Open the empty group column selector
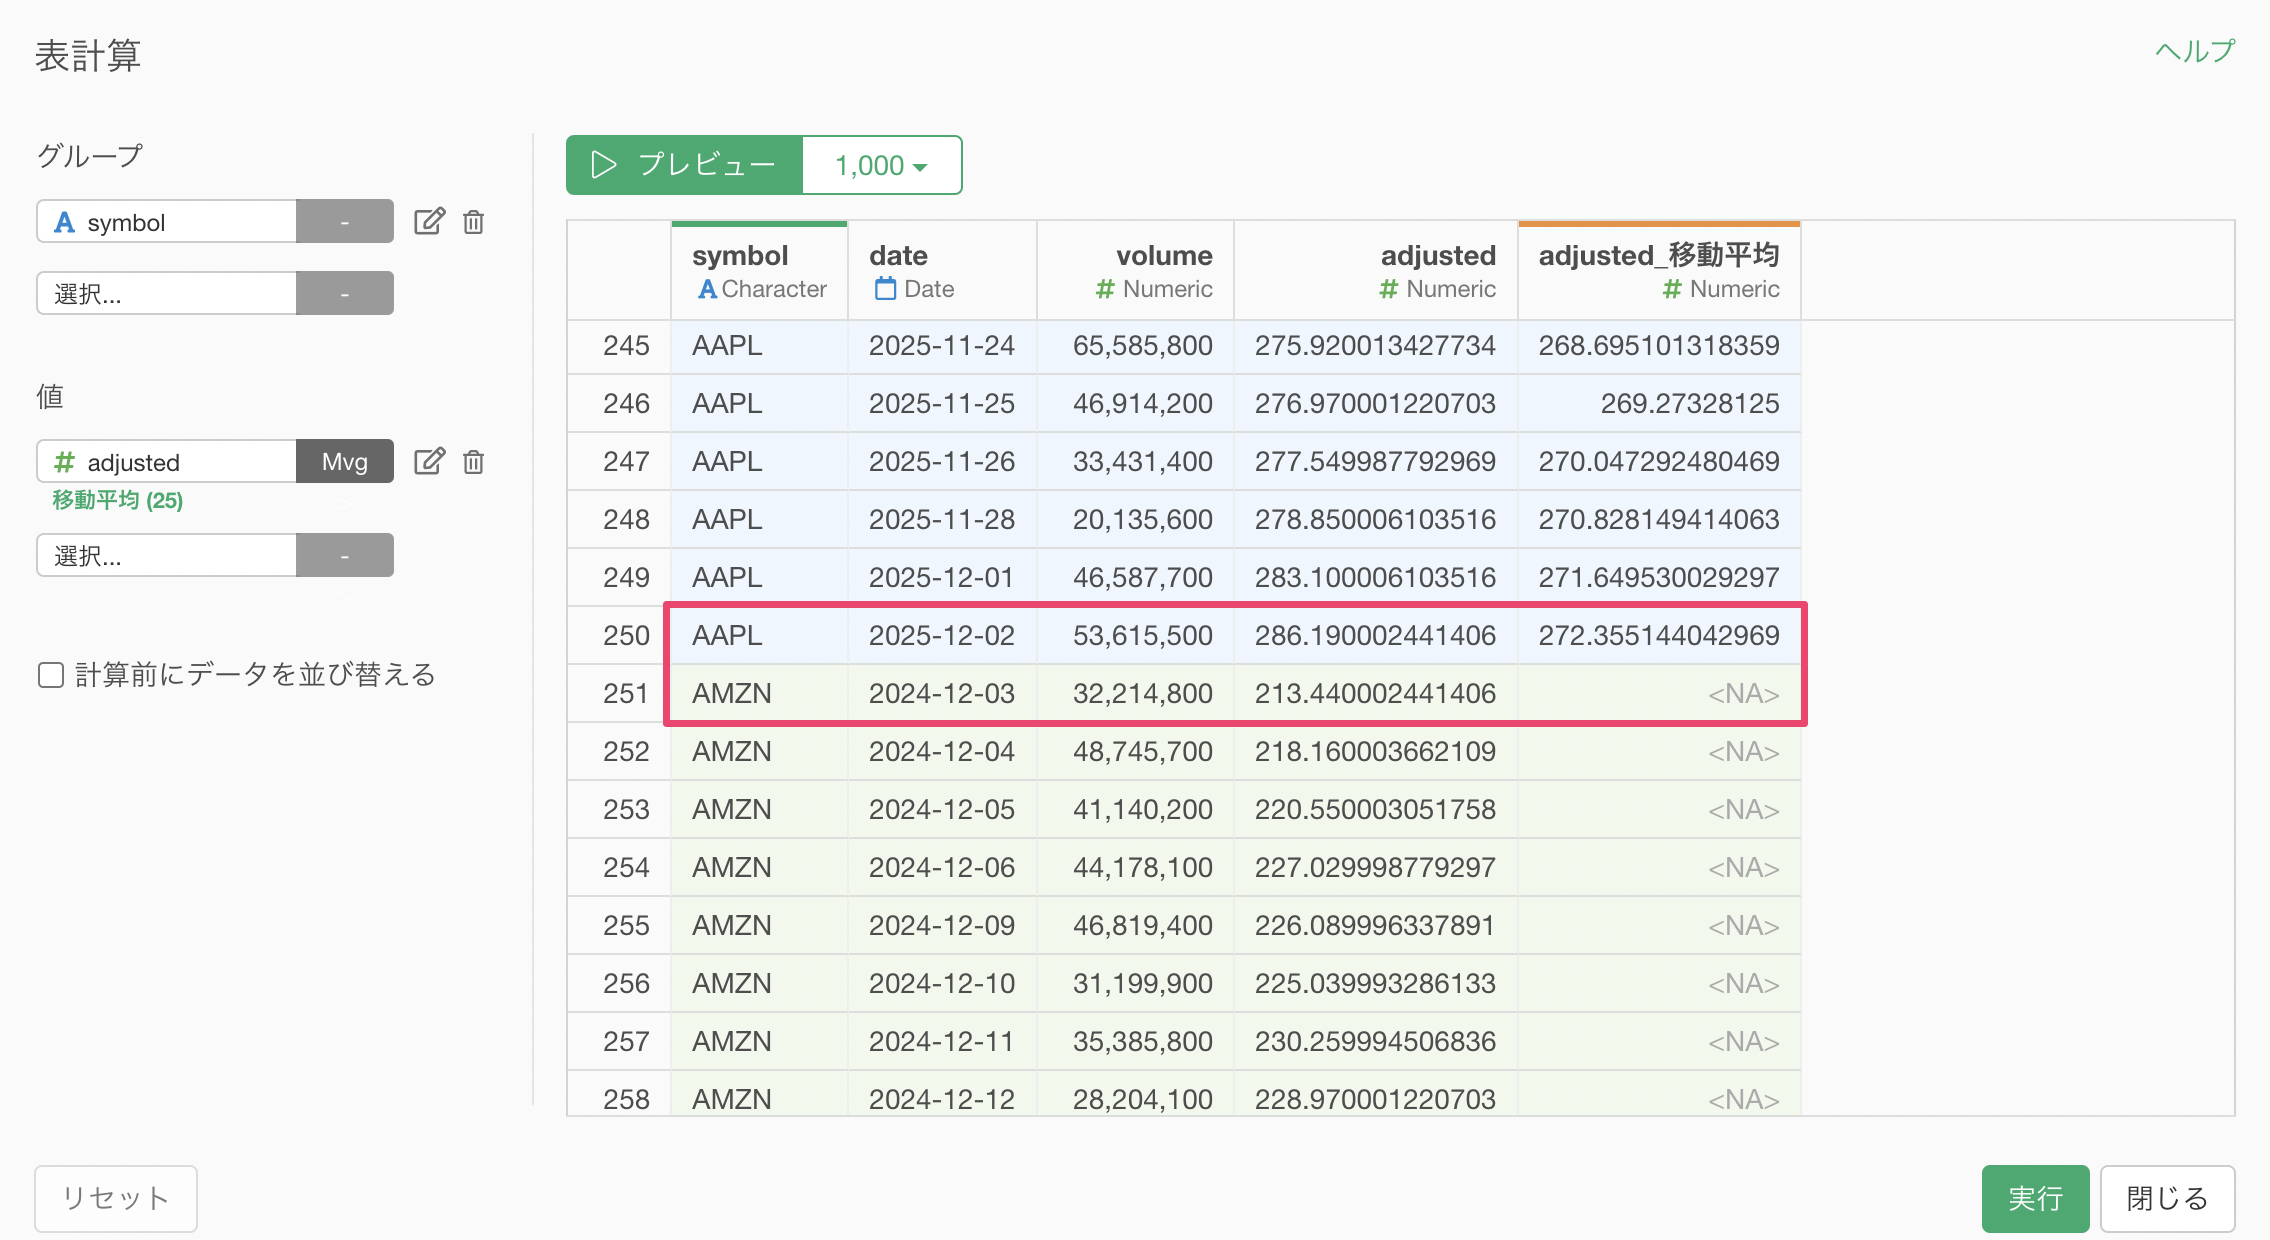The image size is (2270, 1240). (x=167, y=293)
